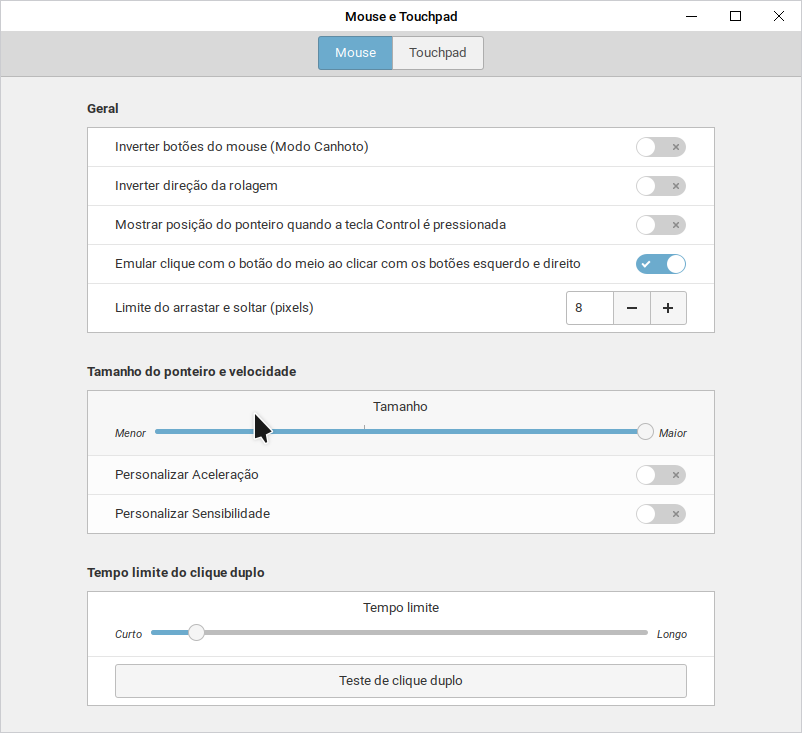Enable Personalizar Aceleração toggle
802x733 pixels.
(x=661, y=475)
